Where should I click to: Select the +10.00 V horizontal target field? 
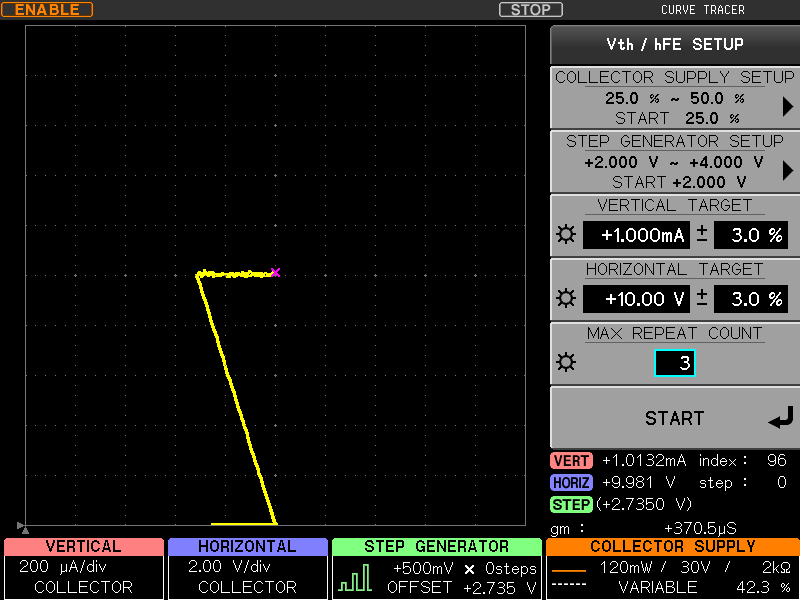tap(636, 299)
